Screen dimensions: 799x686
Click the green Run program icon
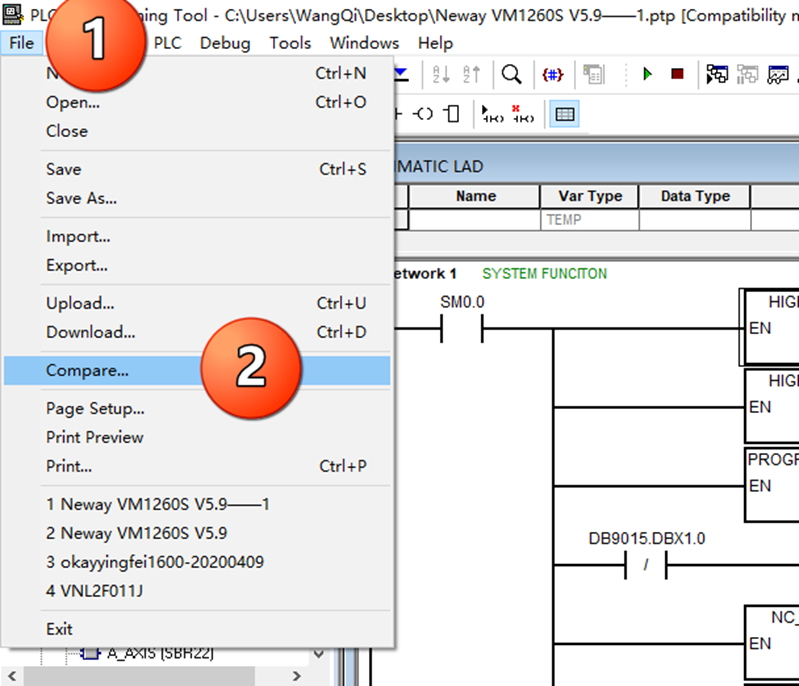coord(647,74)
